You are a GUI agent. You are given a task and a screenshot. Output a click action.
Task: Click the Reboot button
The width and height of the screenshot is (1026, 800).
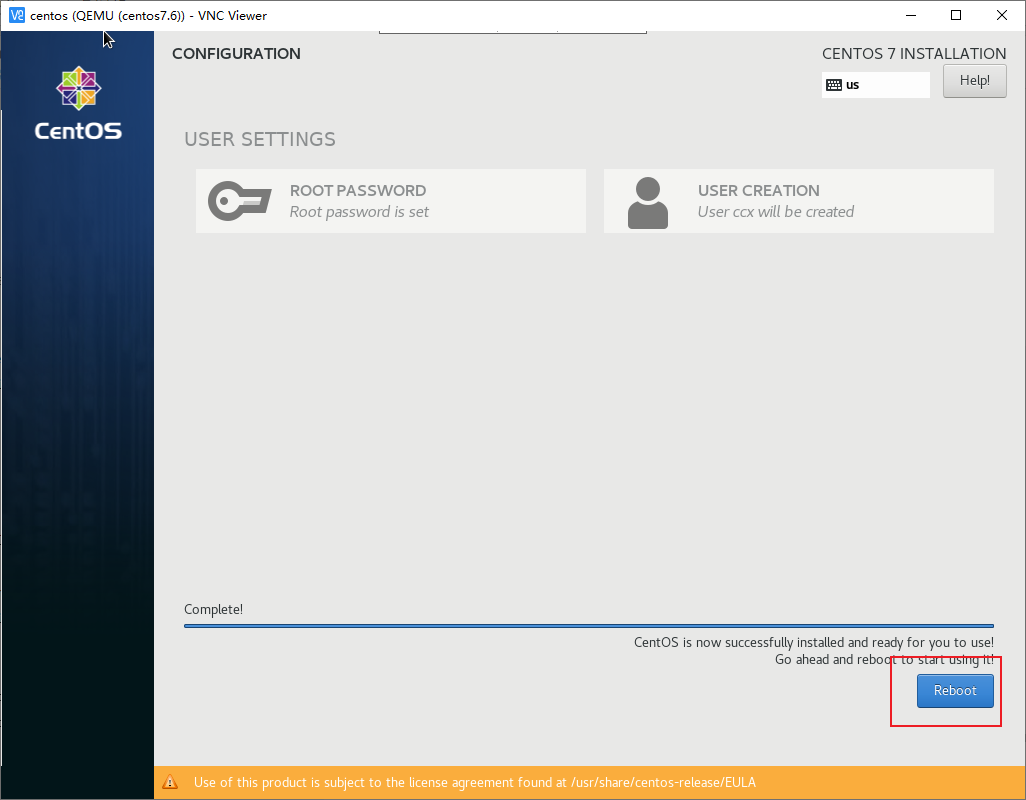(x=955, y=691)
